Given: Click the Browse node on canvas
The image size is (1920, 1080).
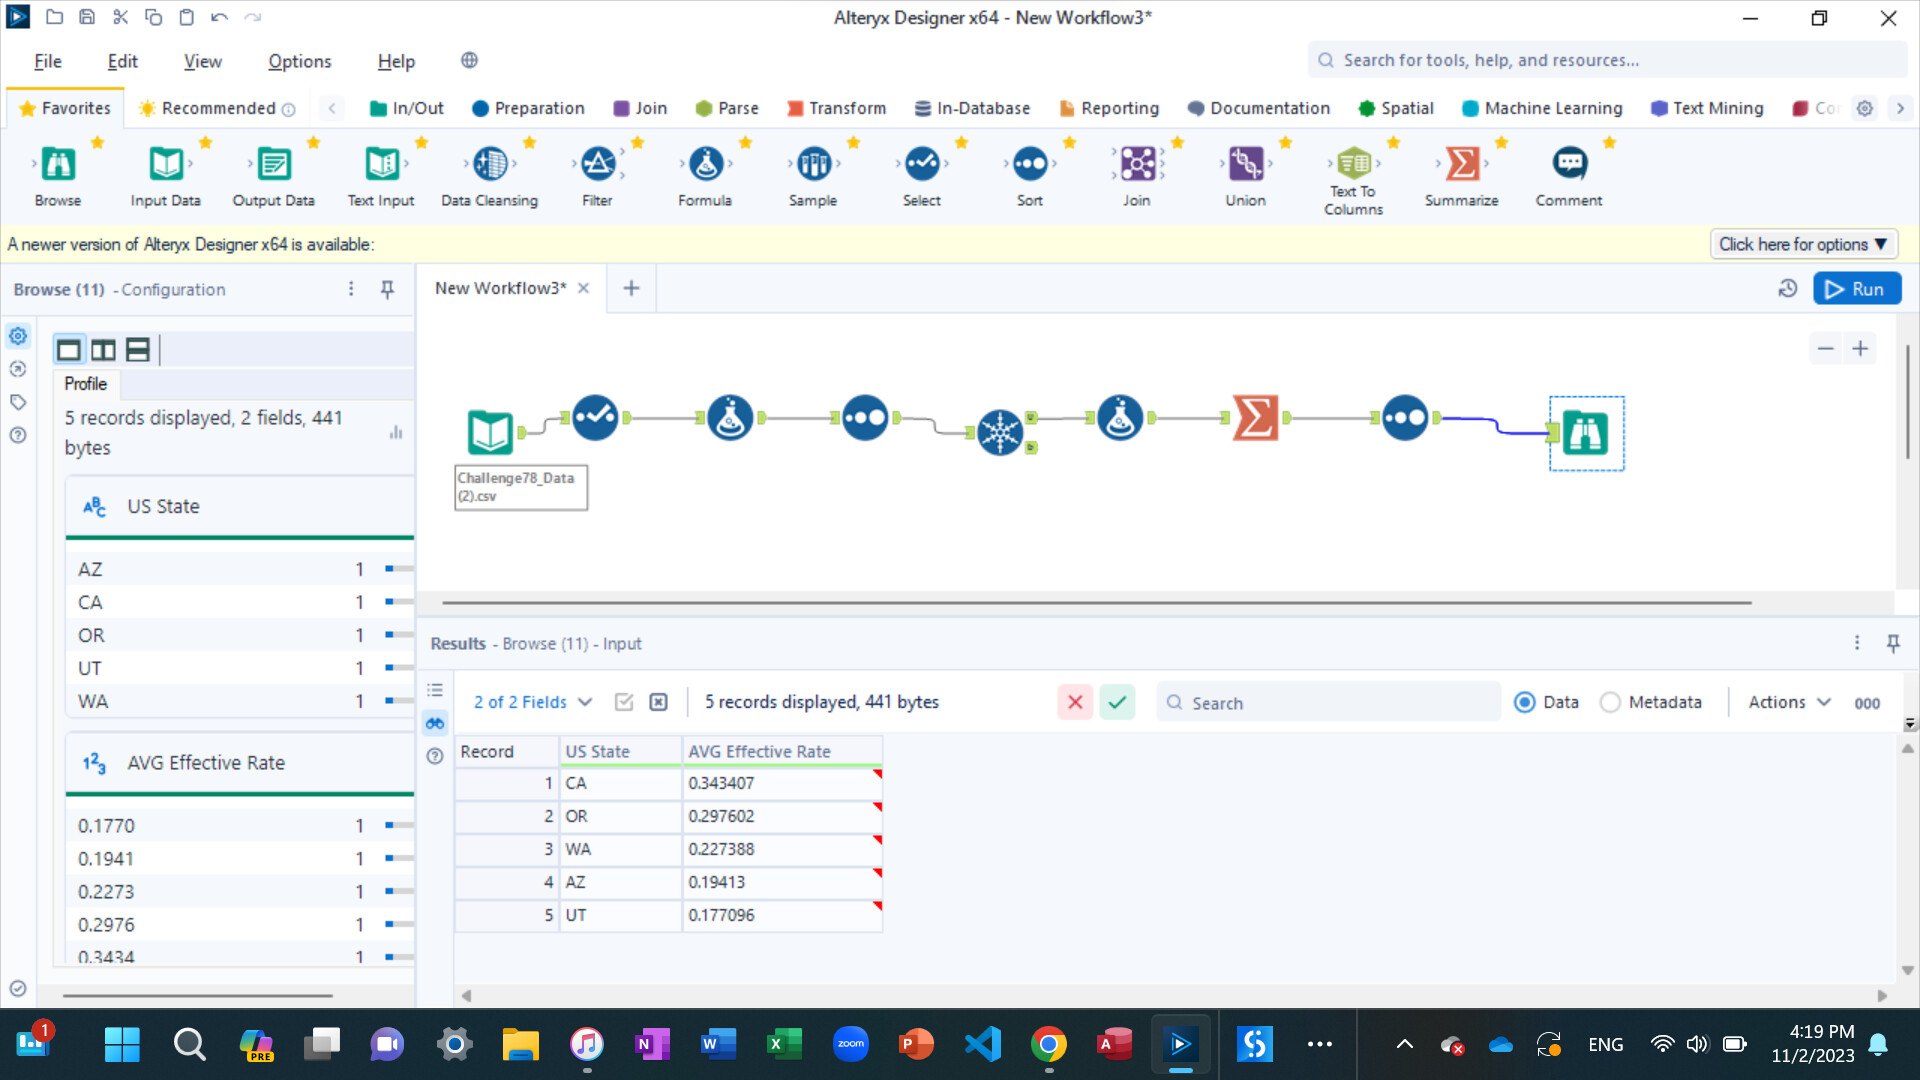Looking at the screenshot, I should (1586, 433).
